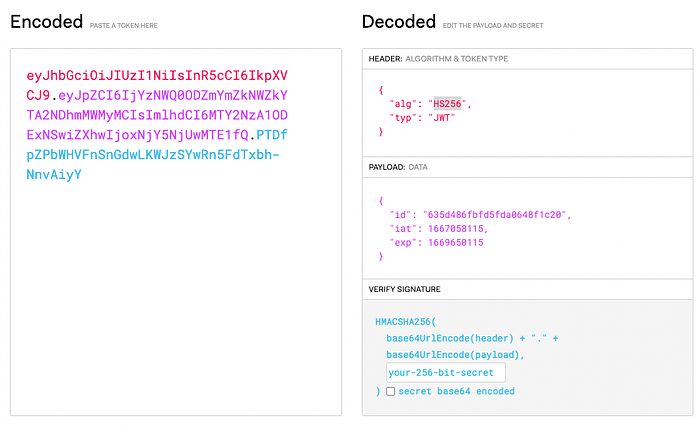The height and width of the screenshot is (426, 700).
Task: Enable the secret base64 encoded checkbox
Action: coord(391,392)
